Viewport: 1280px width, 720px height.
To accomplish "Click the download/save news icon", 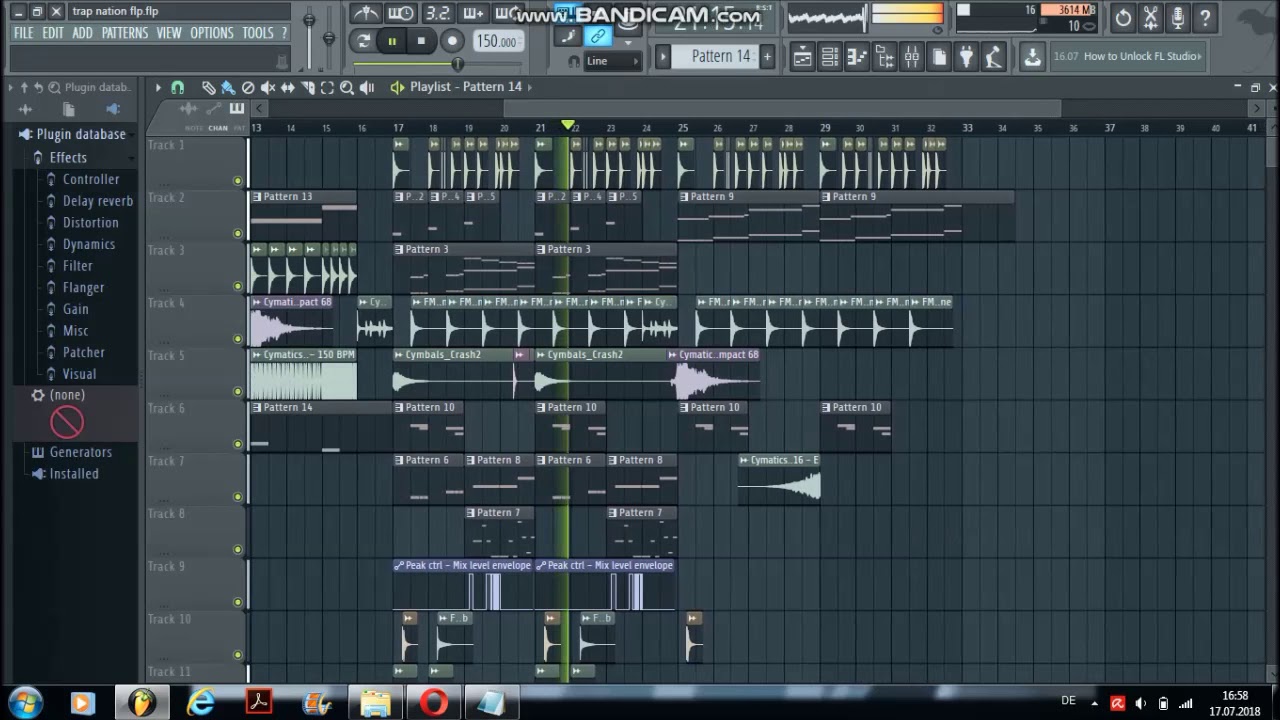I will point(1032,57).
